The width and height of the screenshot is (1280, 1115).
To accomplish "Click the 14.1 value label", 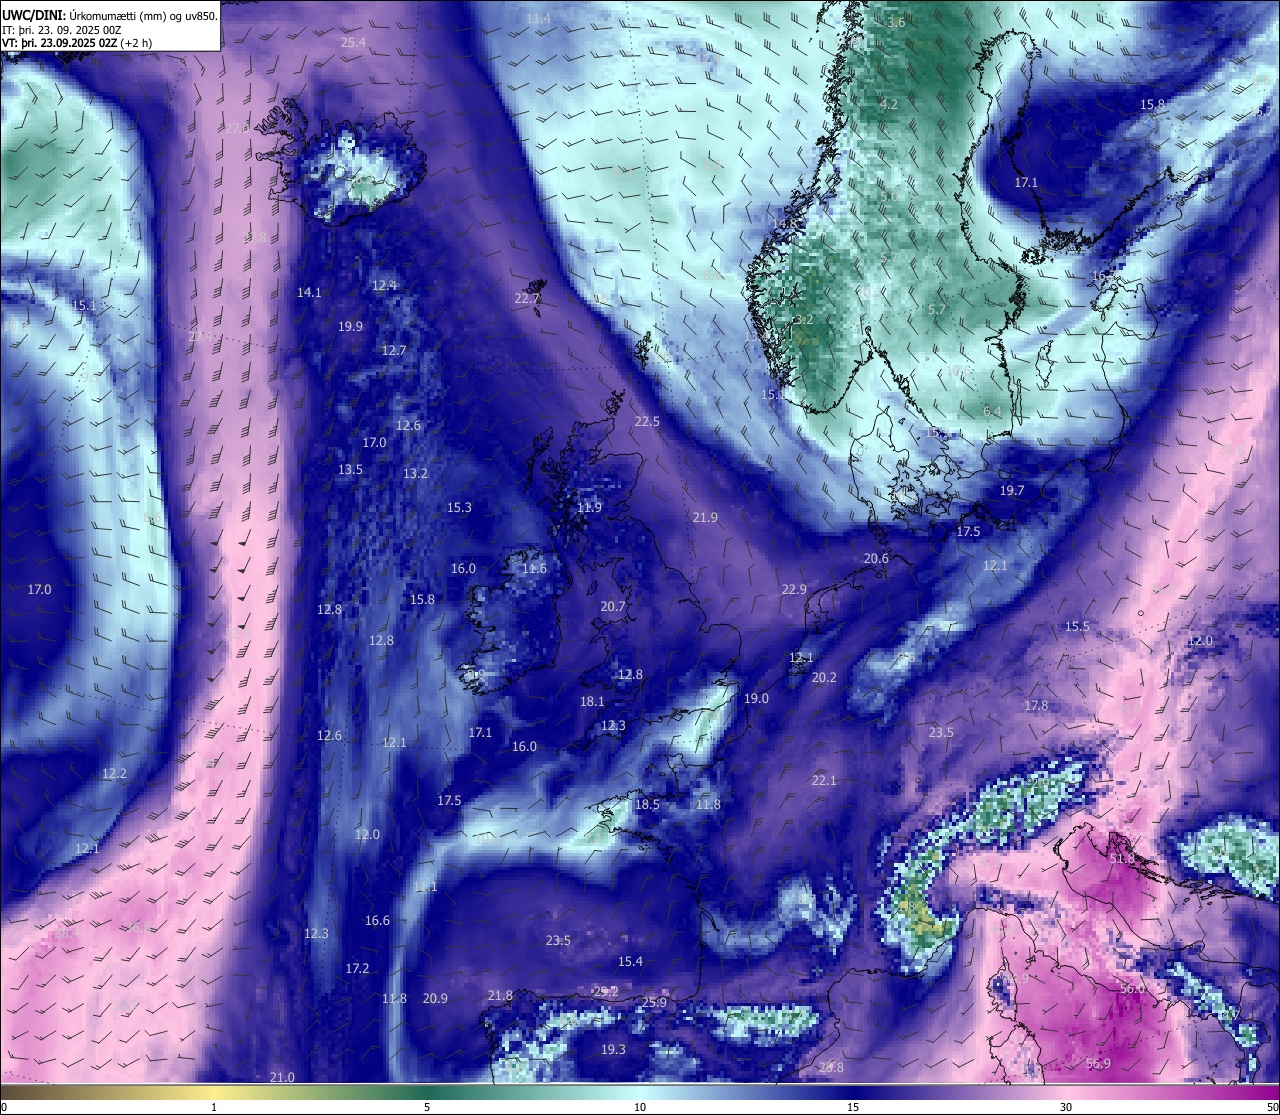I will [x=309, y=292].
